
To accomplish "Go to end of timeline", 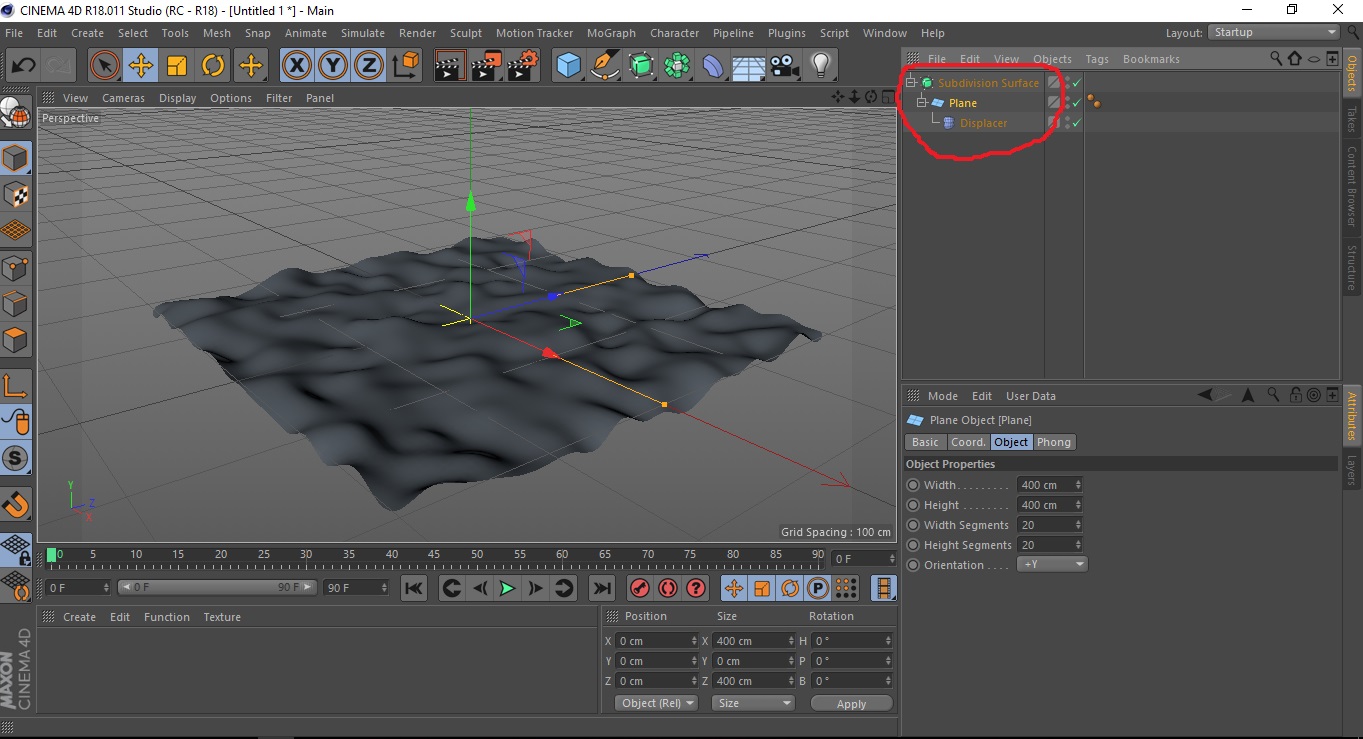I will tap(602, 588).
